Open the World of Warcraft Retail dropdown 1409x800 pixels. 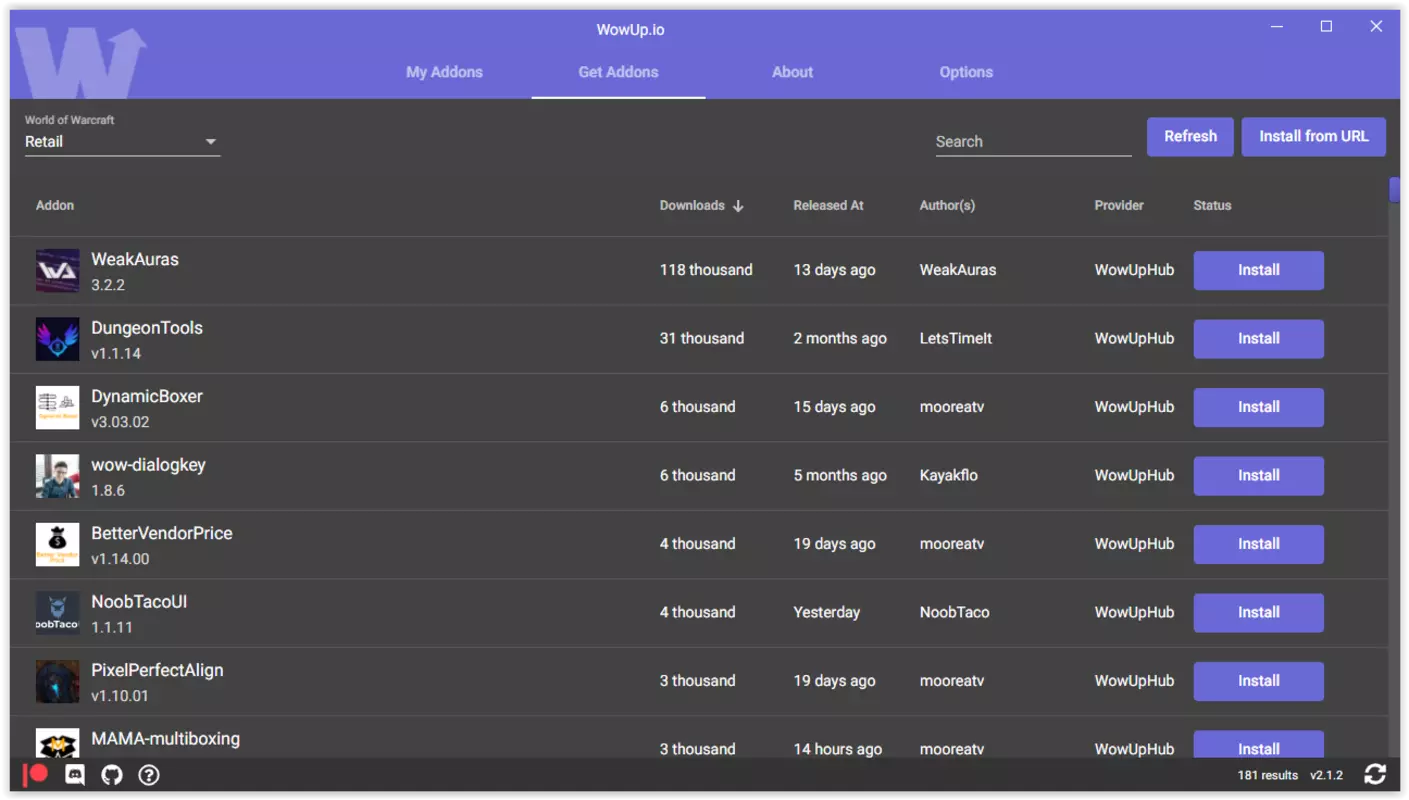point(122,142)
